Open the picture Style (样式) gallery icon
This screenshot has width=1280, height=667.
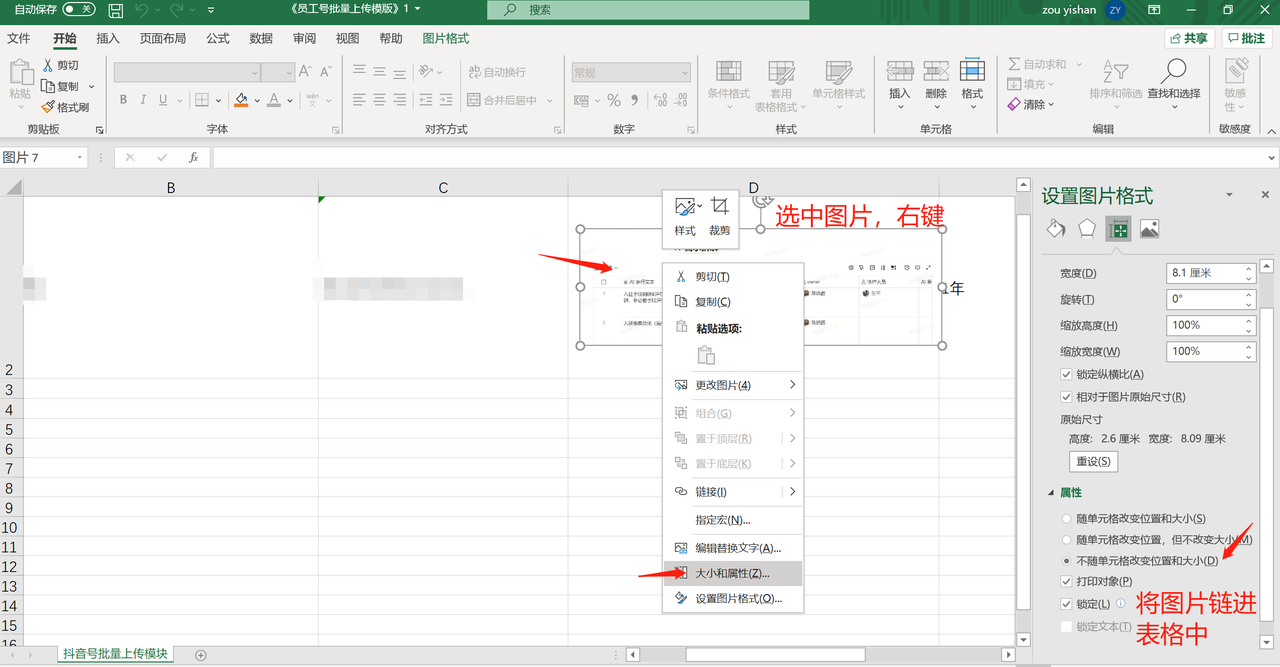(685, 206)
